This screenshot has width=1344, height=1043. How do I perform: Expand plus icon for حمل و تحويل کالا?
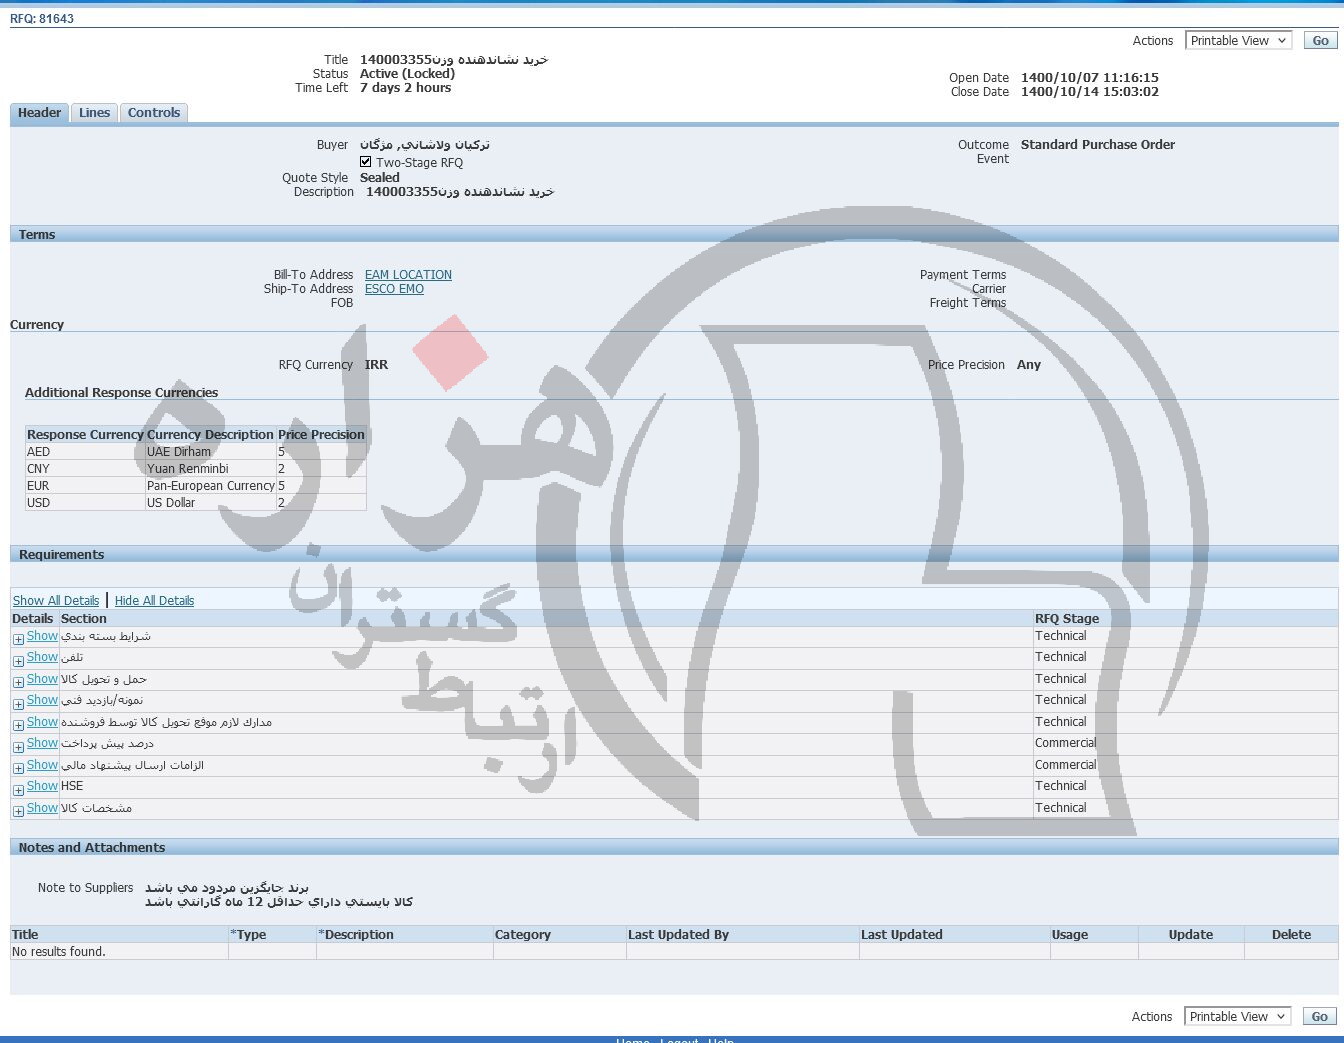pos(18,682)
